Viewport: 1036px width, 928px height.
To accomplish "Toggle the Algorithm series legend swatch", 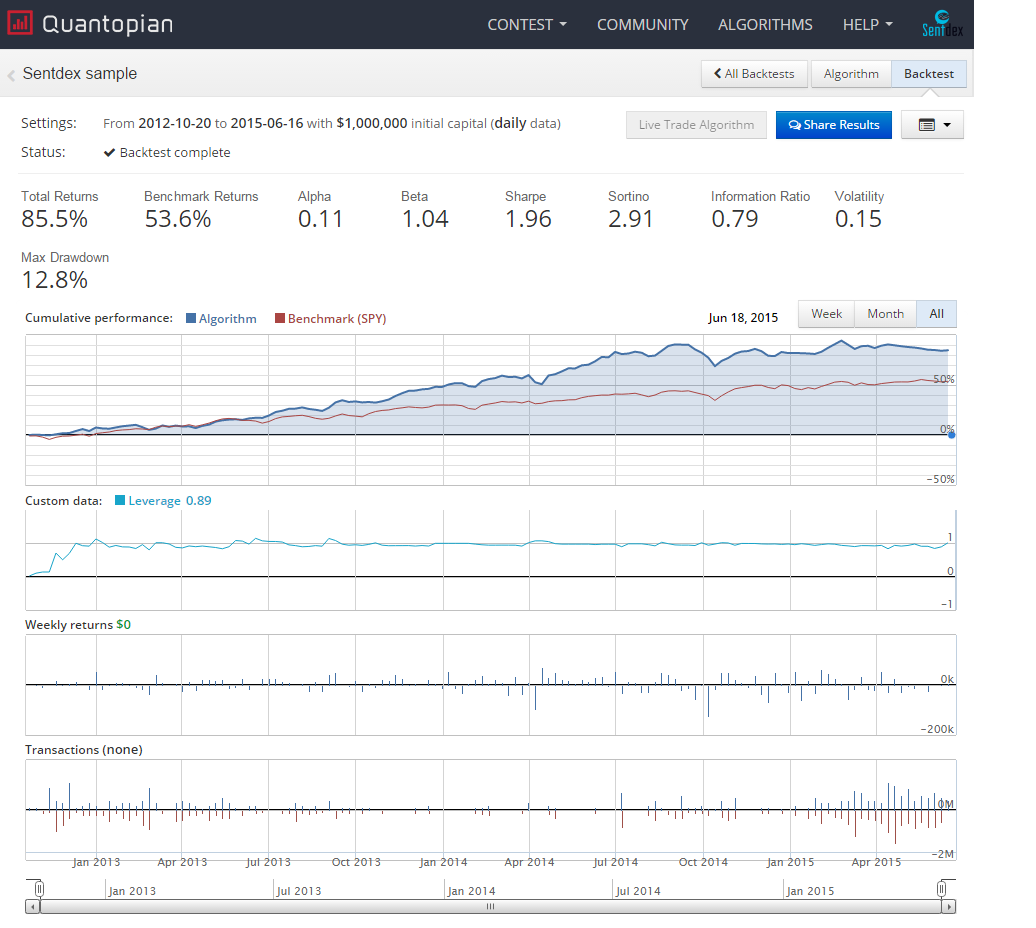I will pos(191,318).
